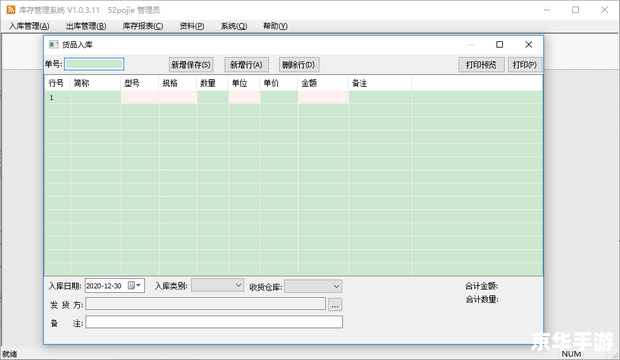Open the 入库日期 calendar dropdown

[134, 286]
